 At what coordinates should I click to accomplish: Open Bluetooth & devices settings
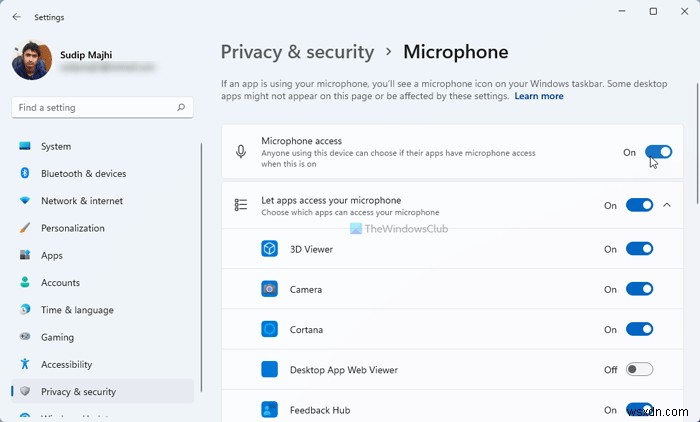point(103,173)
